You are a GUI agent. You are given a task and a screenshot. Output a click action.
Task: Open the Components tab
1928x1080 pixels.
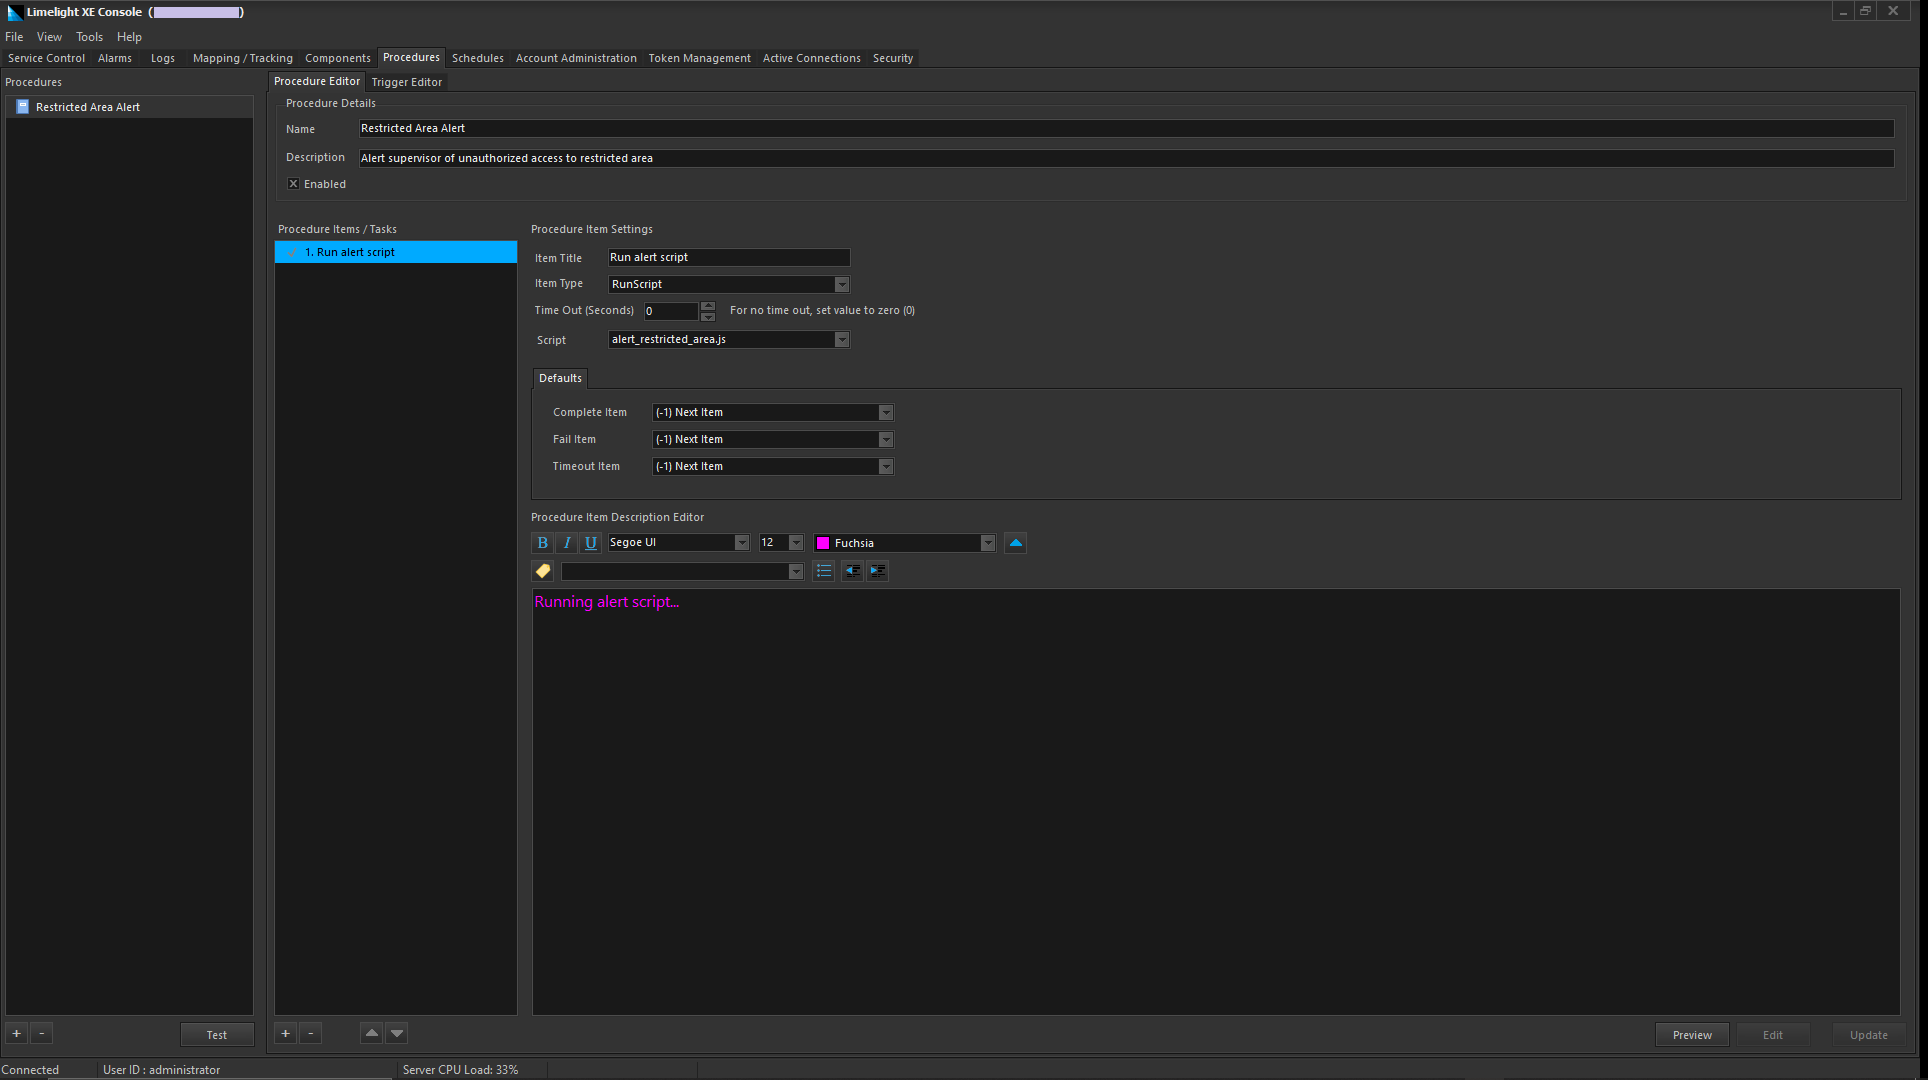point(338,58)
